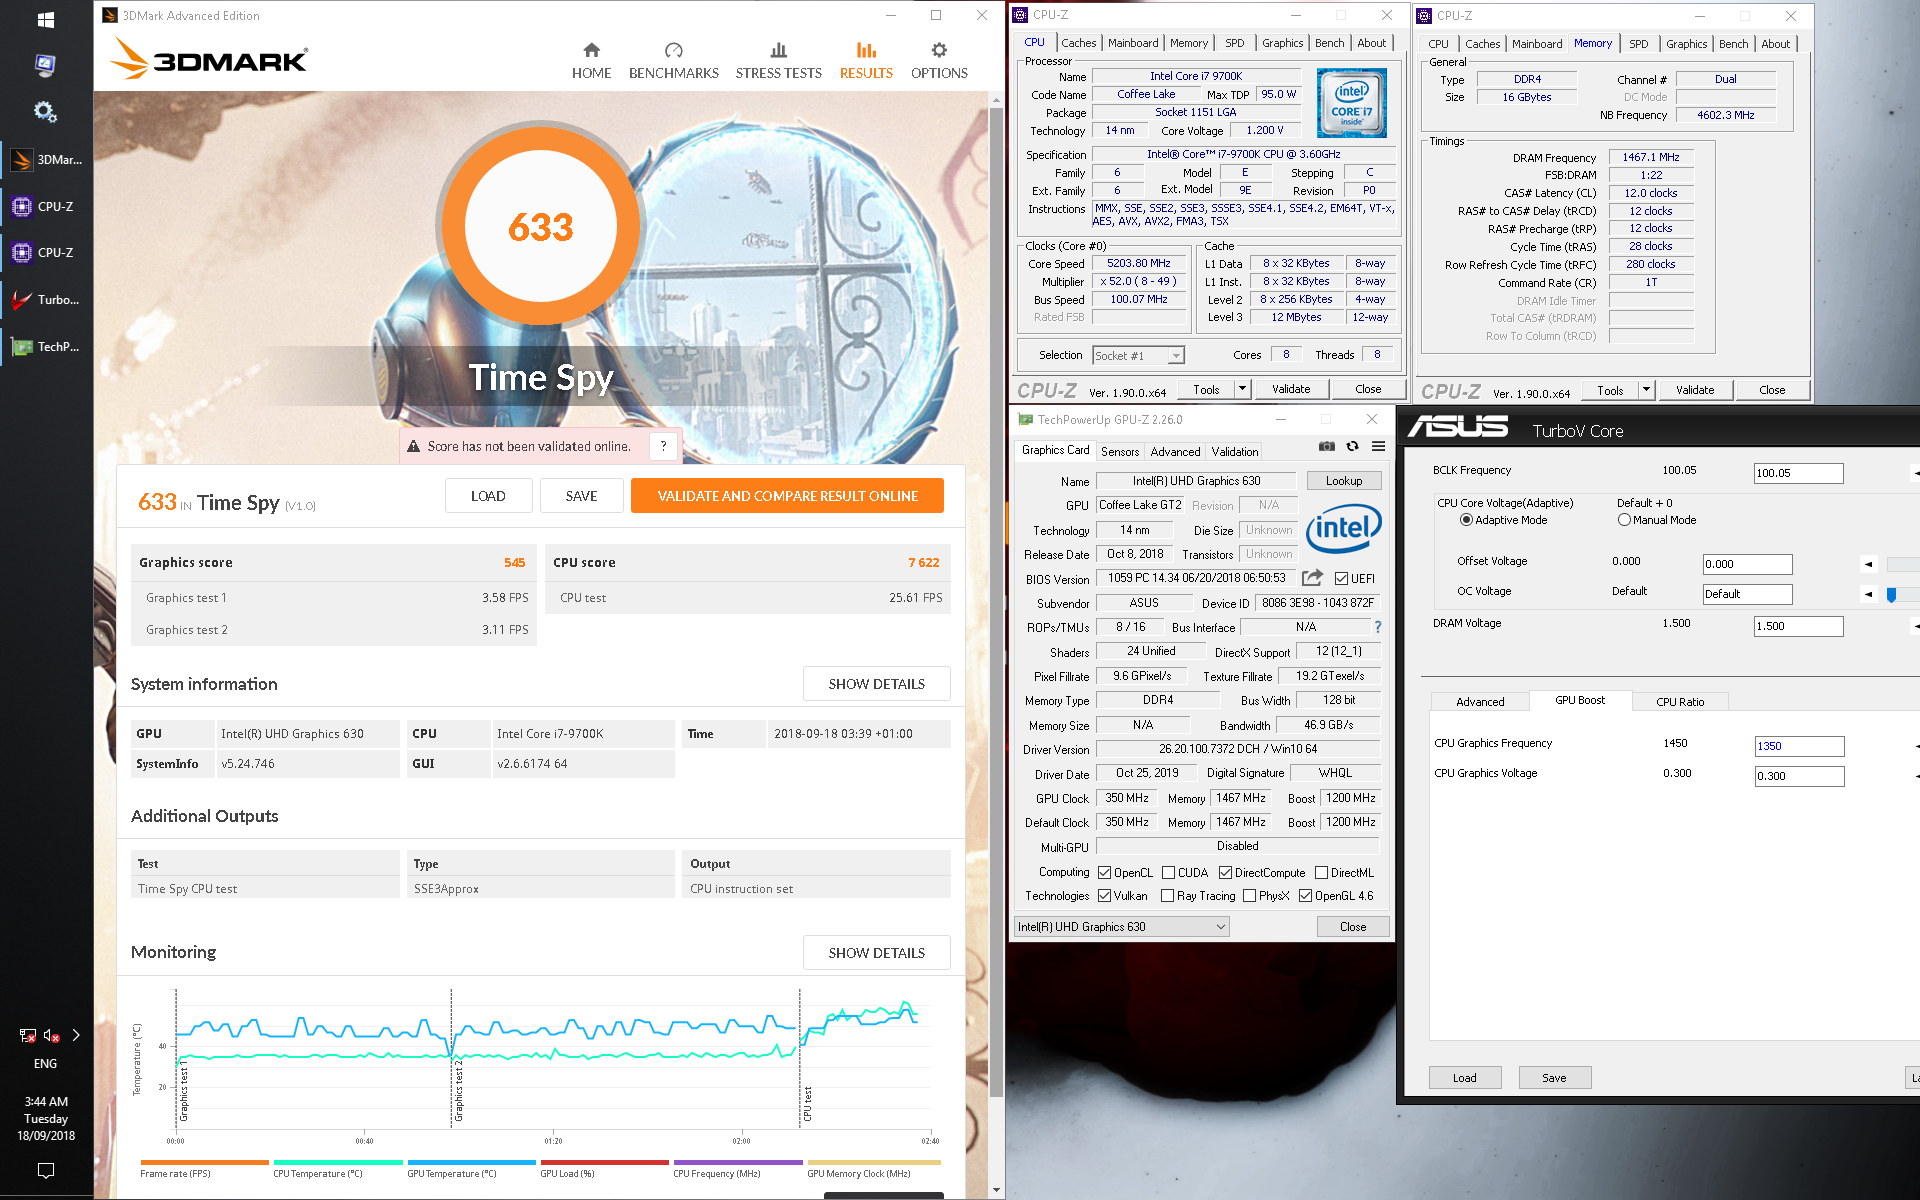Image resolution: width=1920 pixels, height=1200 pixels.
Task: Toggle Vulkan checkbox in GPU-Z
Action: point(1104,896)
